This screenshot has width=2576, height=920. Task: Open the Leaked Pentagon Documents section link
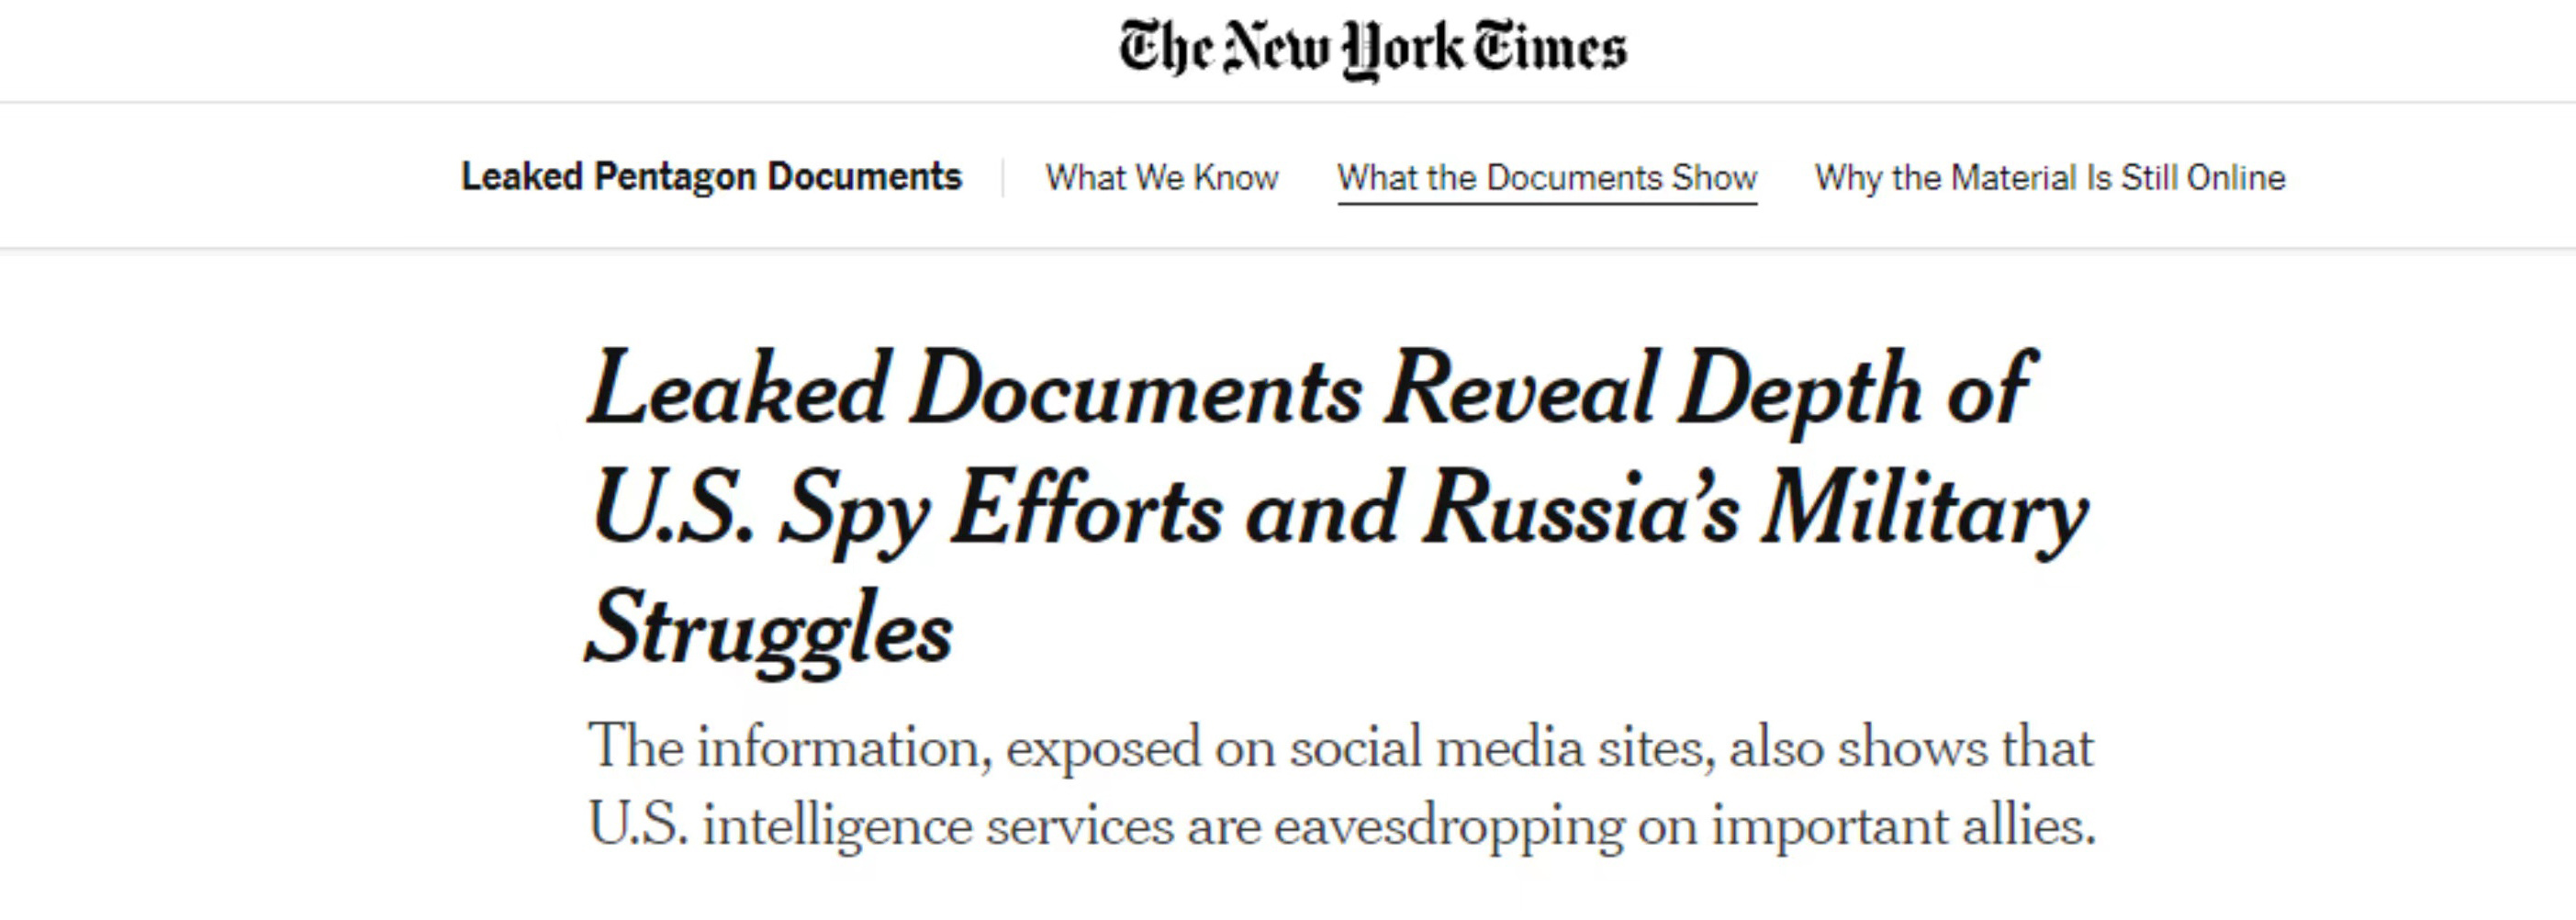coord(711,177)
